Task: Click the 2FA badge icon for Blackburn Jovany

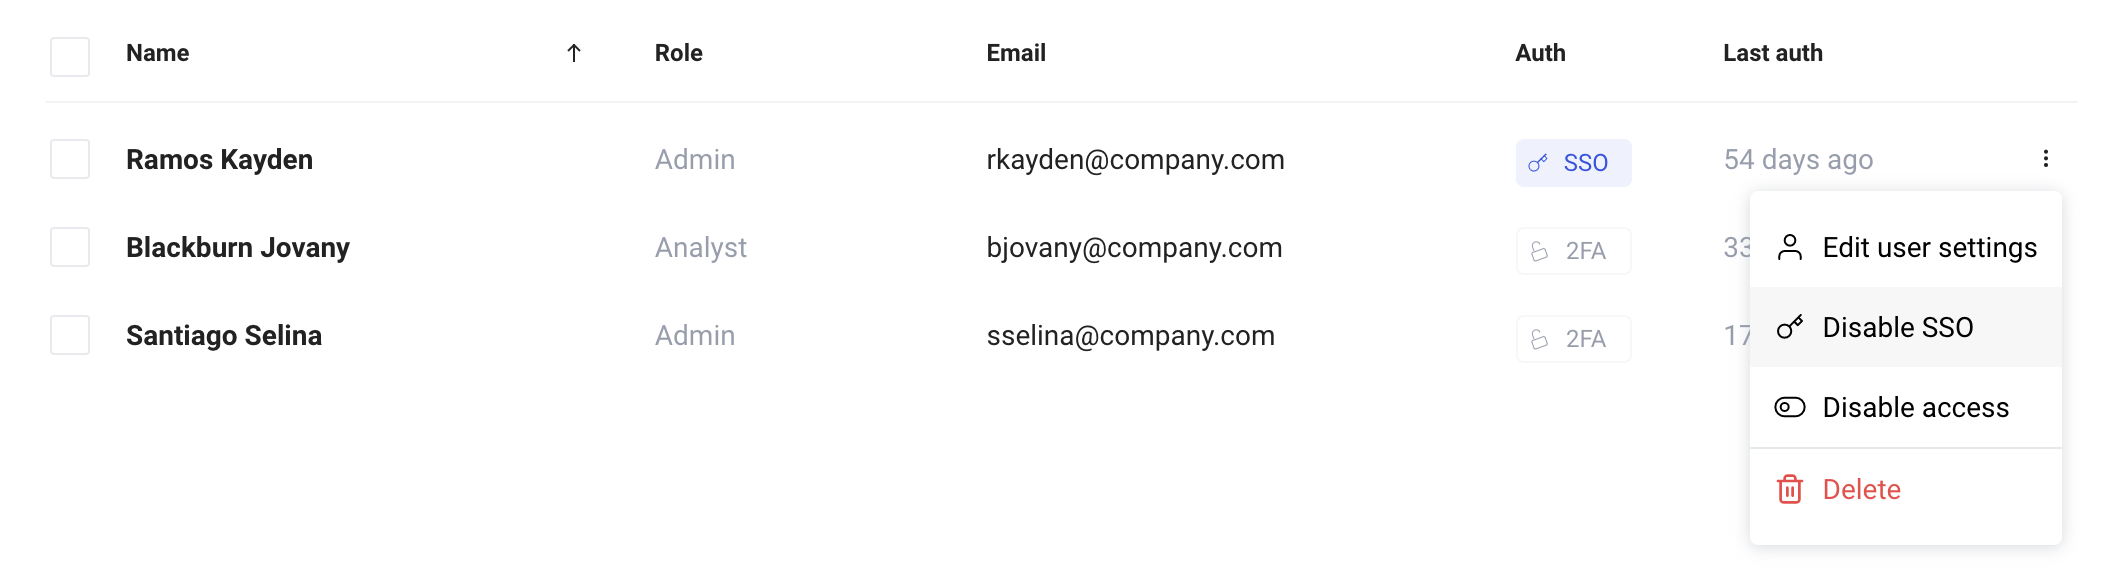Action: point(1540,251)
